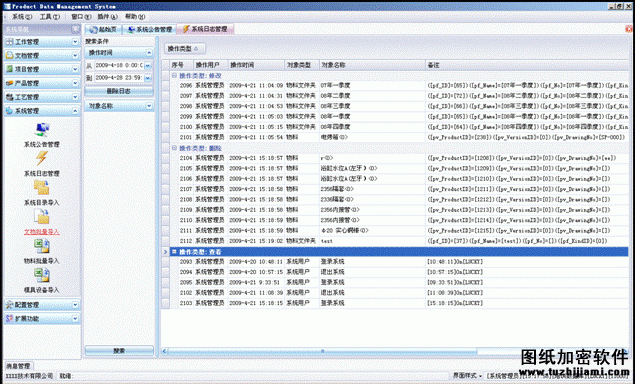Select log row 2094

click(x=399, y=272)
